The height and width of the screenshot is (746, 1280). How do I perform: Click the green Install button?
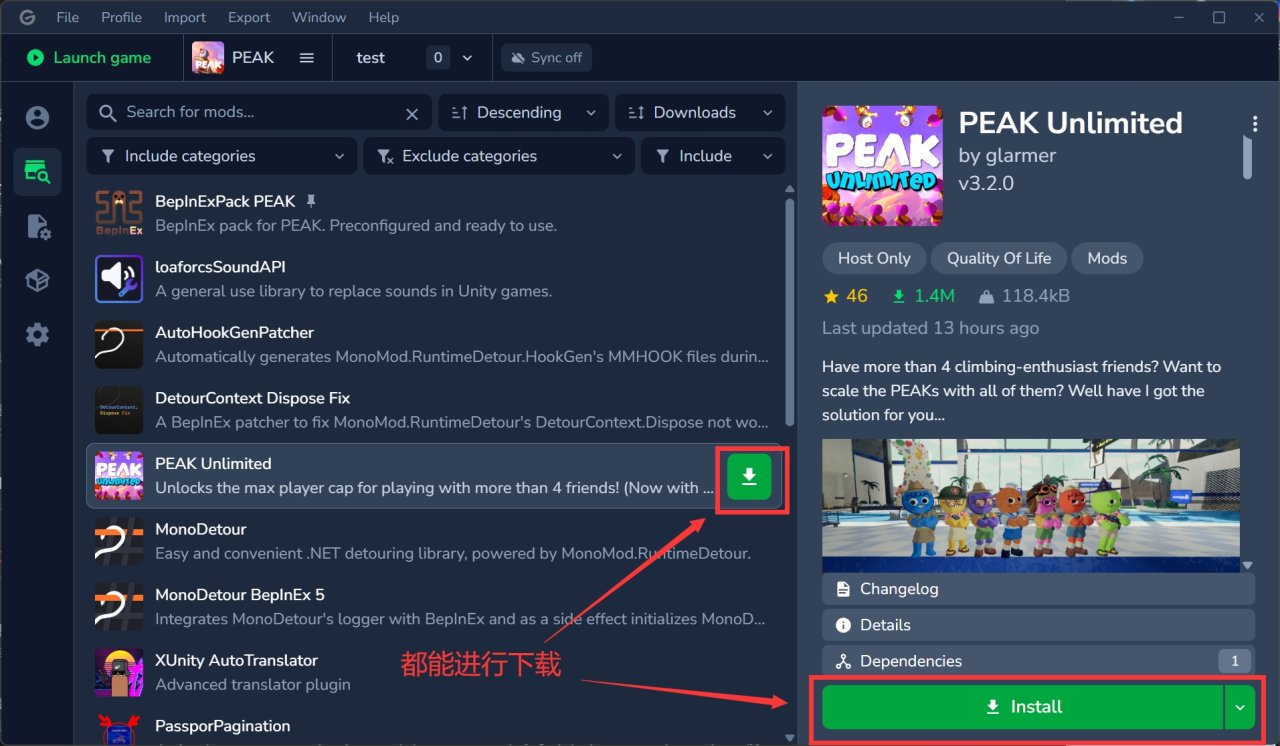tap(1022, 707)
